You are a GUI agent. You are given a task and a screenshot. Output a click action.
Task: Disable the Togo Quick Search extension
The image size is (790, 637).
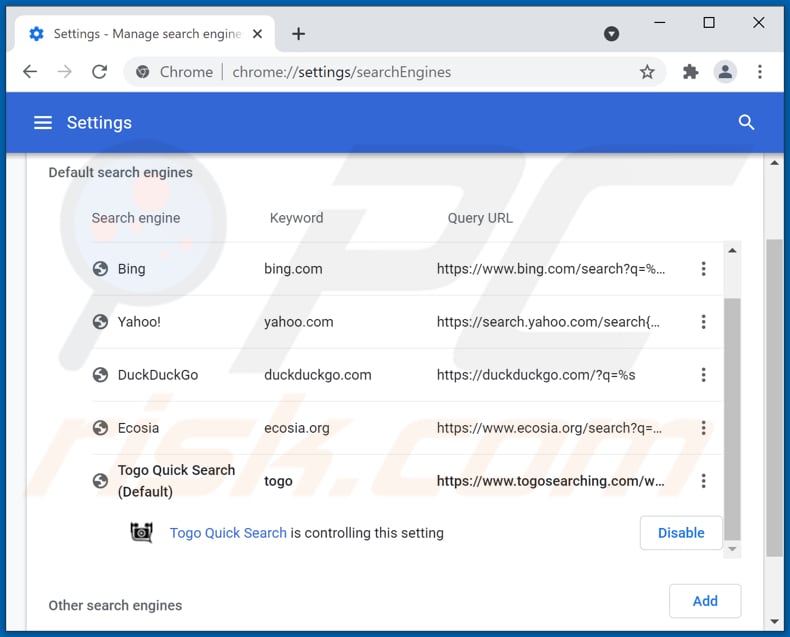(681, 533)
